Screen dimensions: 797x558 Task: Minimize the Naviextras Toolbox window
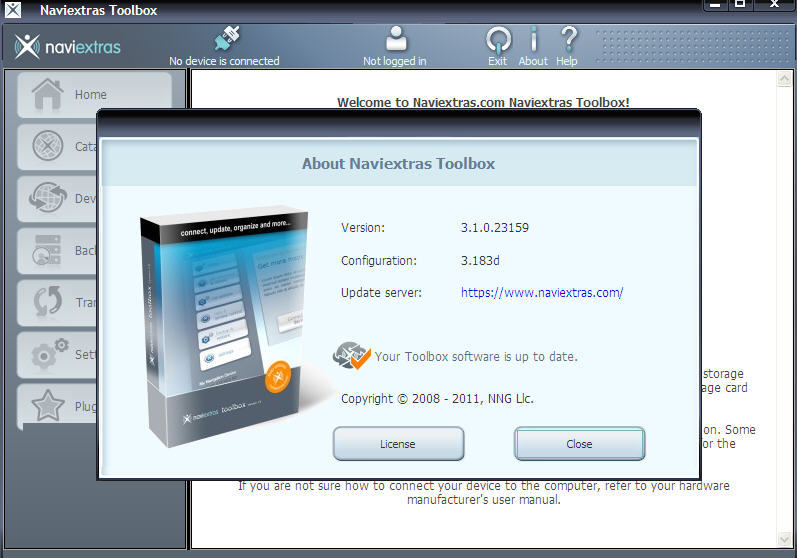pyautogui.click(x=716, y=5)
